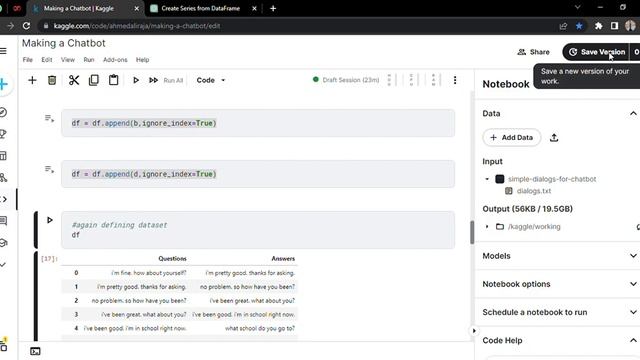Delete the selected cell with trash icon
Image resolution: width=640 pixels, height=360 pixels.
52,80
